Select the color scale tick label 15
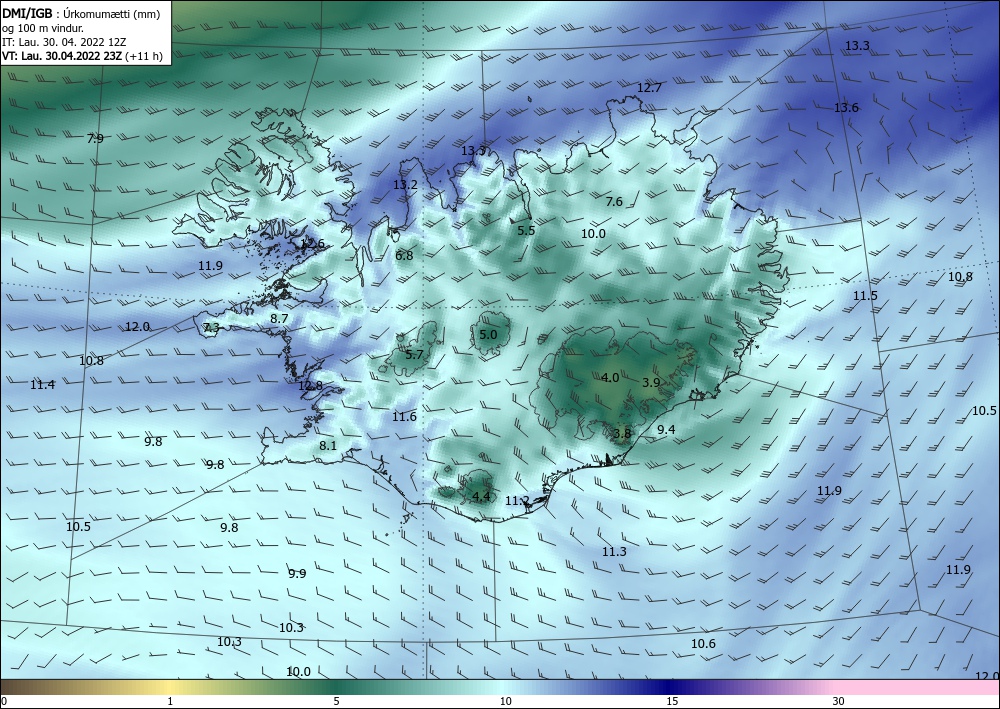 tap(672, 701)
